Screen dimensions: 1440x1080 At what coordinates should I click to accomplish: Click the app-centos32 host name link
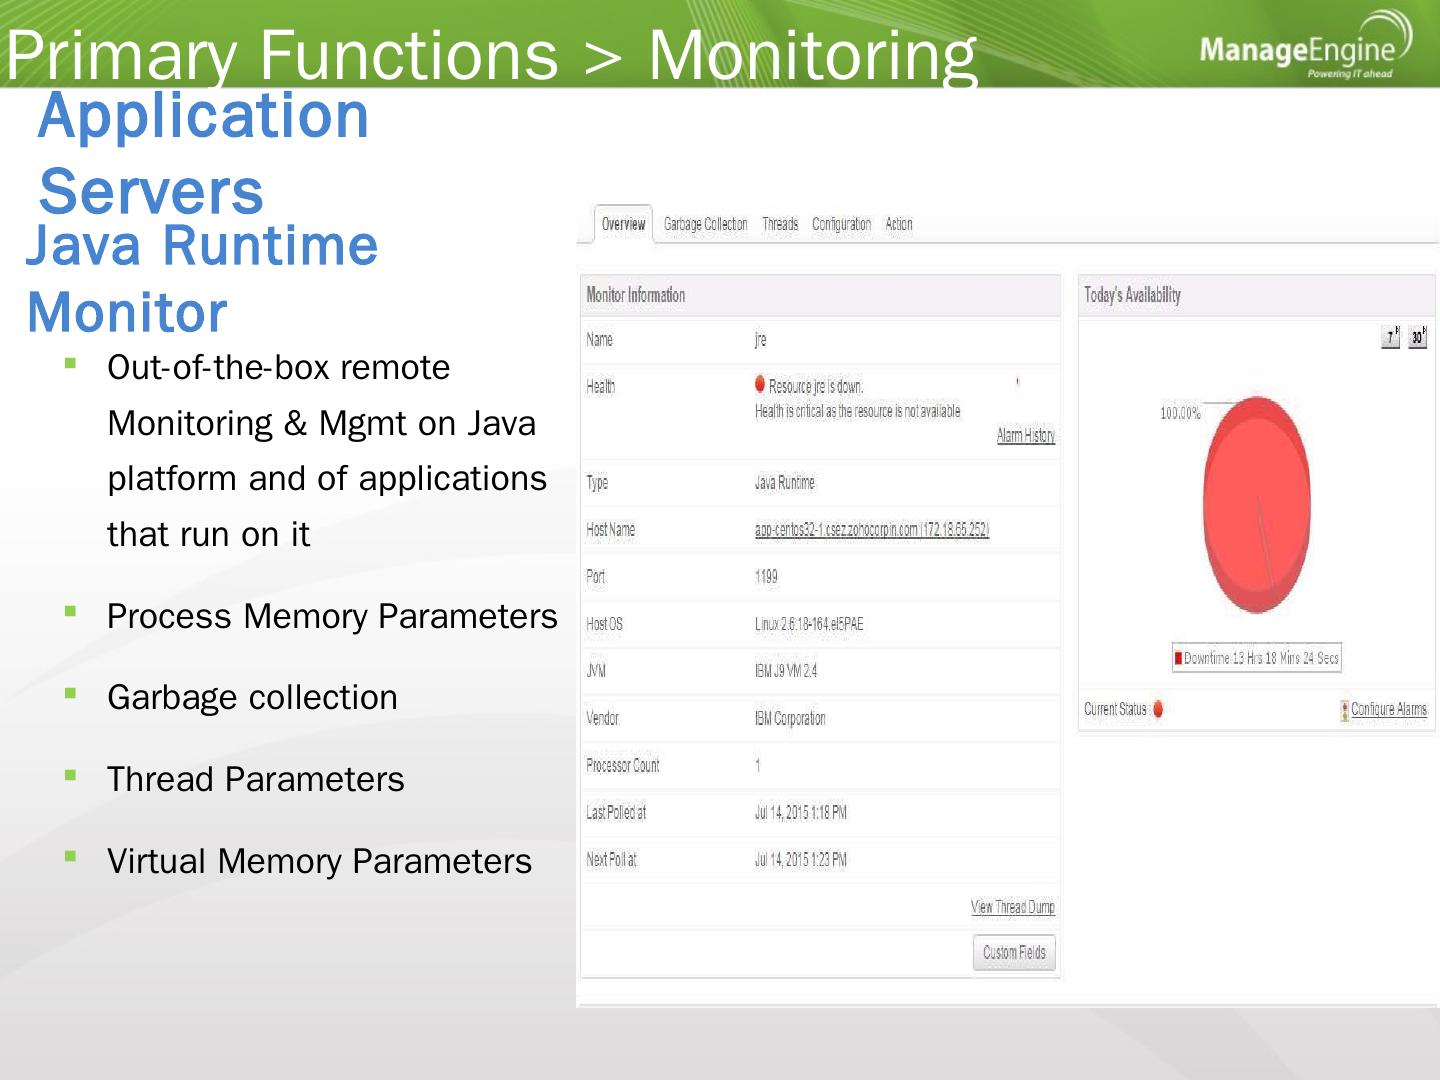click(871, 530)
